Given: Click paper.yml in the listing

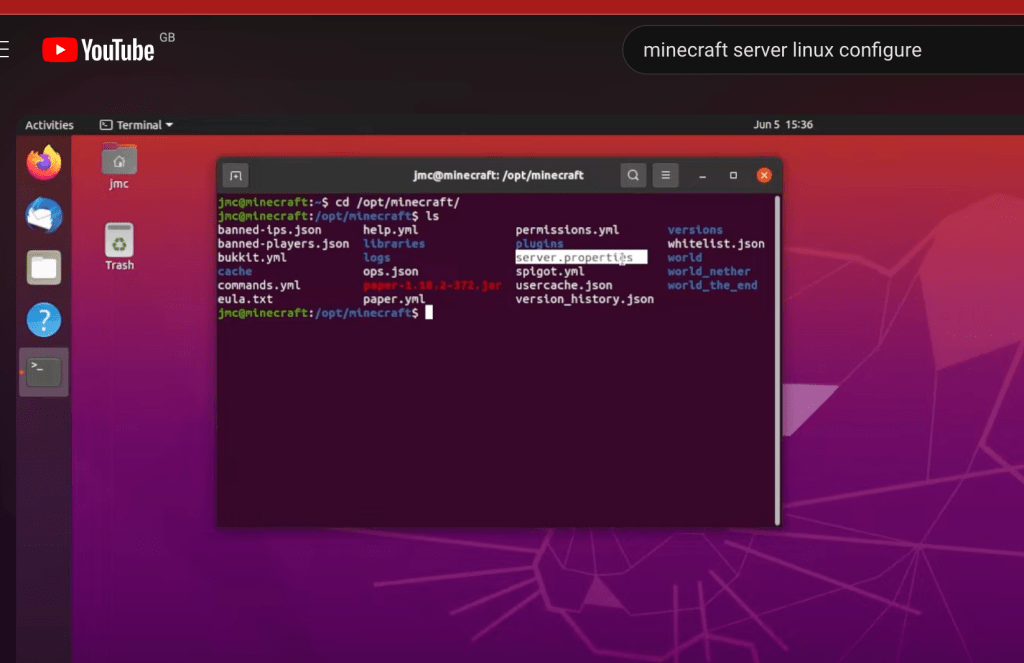Looking at the screenshot, I should point(394,299).
